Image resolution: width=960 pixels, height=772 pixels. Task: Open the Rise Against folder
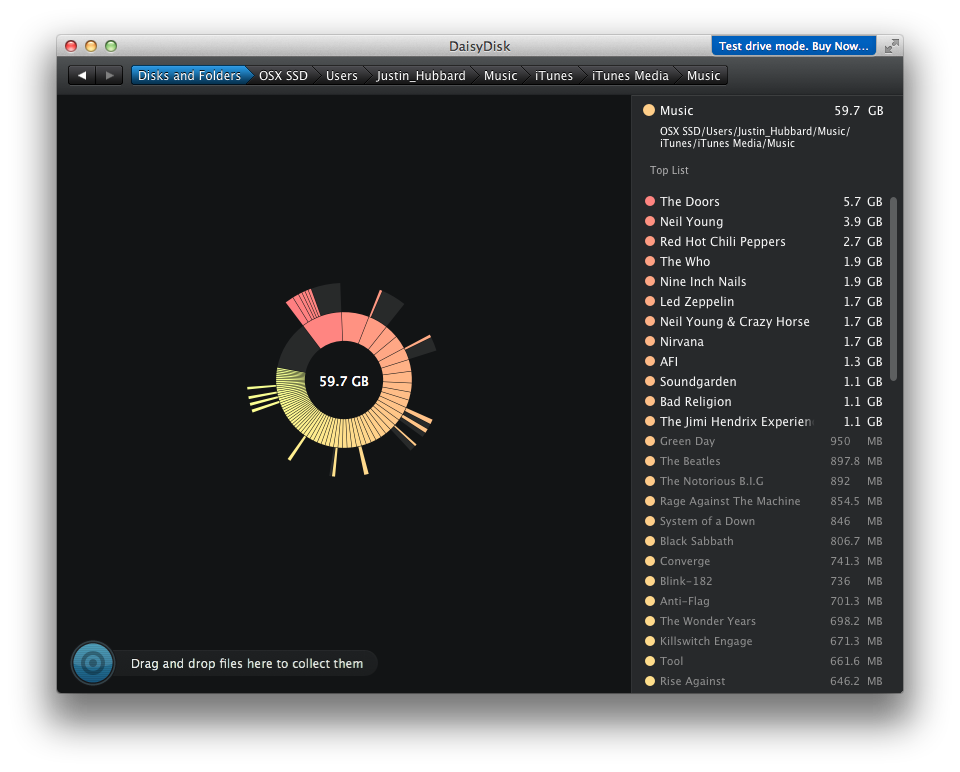[x=763, y=681]
